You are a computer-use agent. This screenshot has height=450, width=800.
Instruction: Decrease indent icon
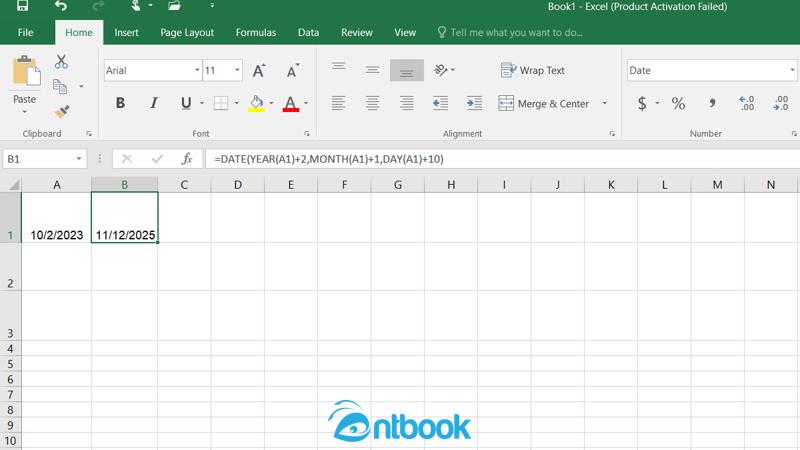pyautogui.click(x=440, y=103)
